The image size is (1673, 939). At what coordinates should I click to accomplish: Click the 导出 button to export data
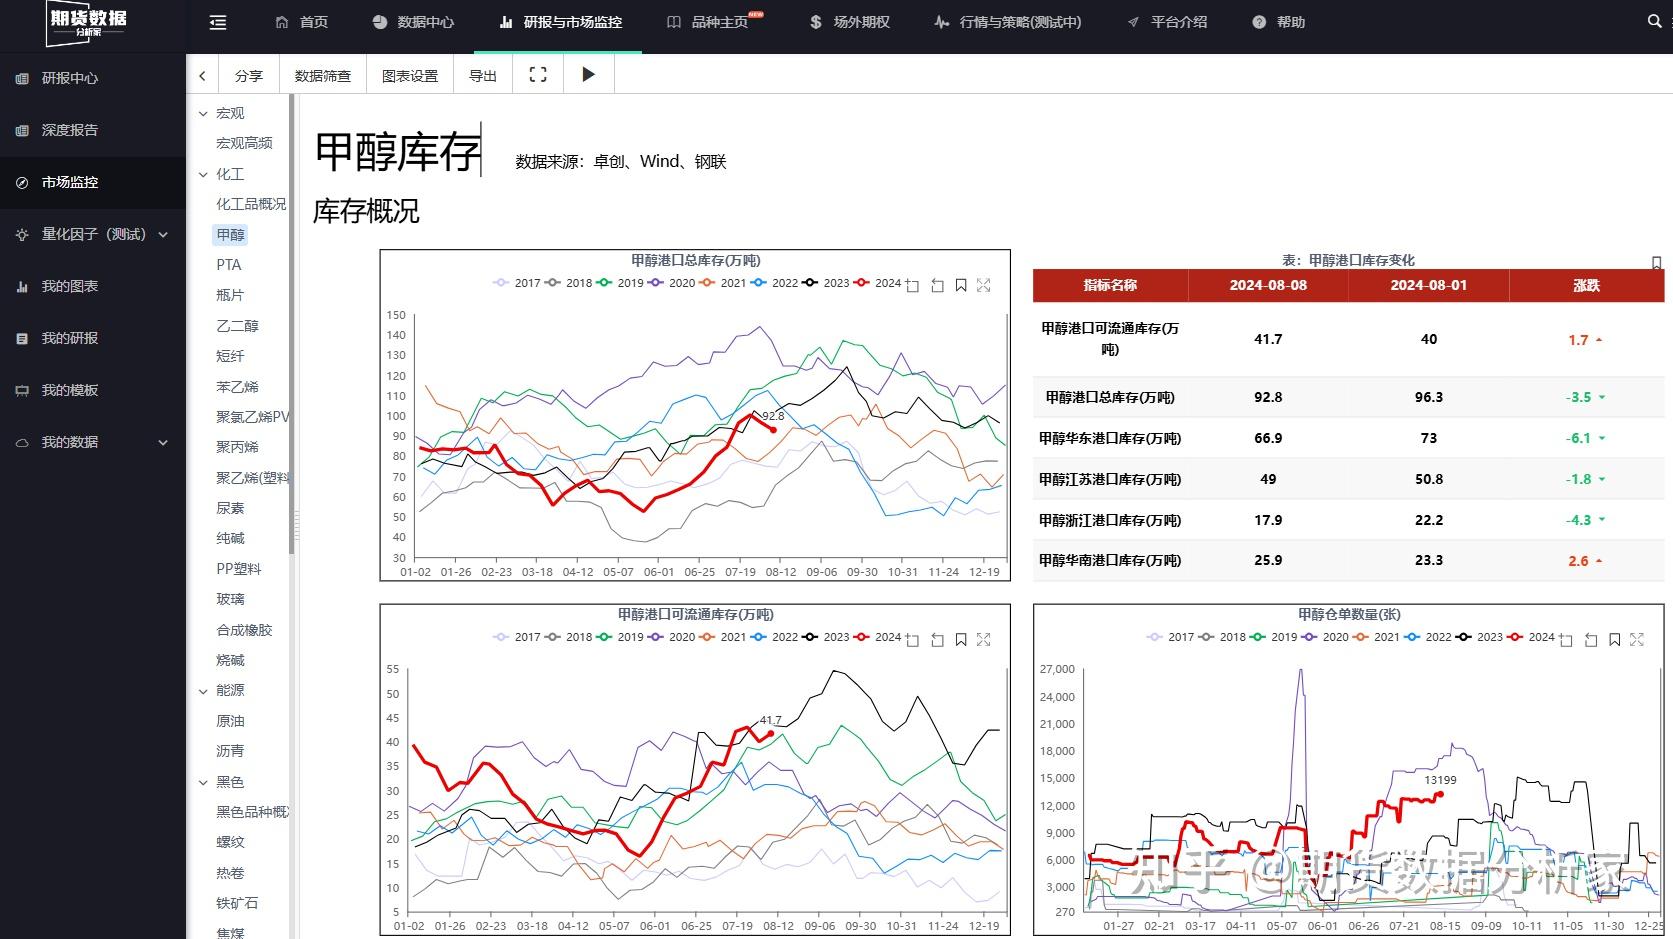482,74
